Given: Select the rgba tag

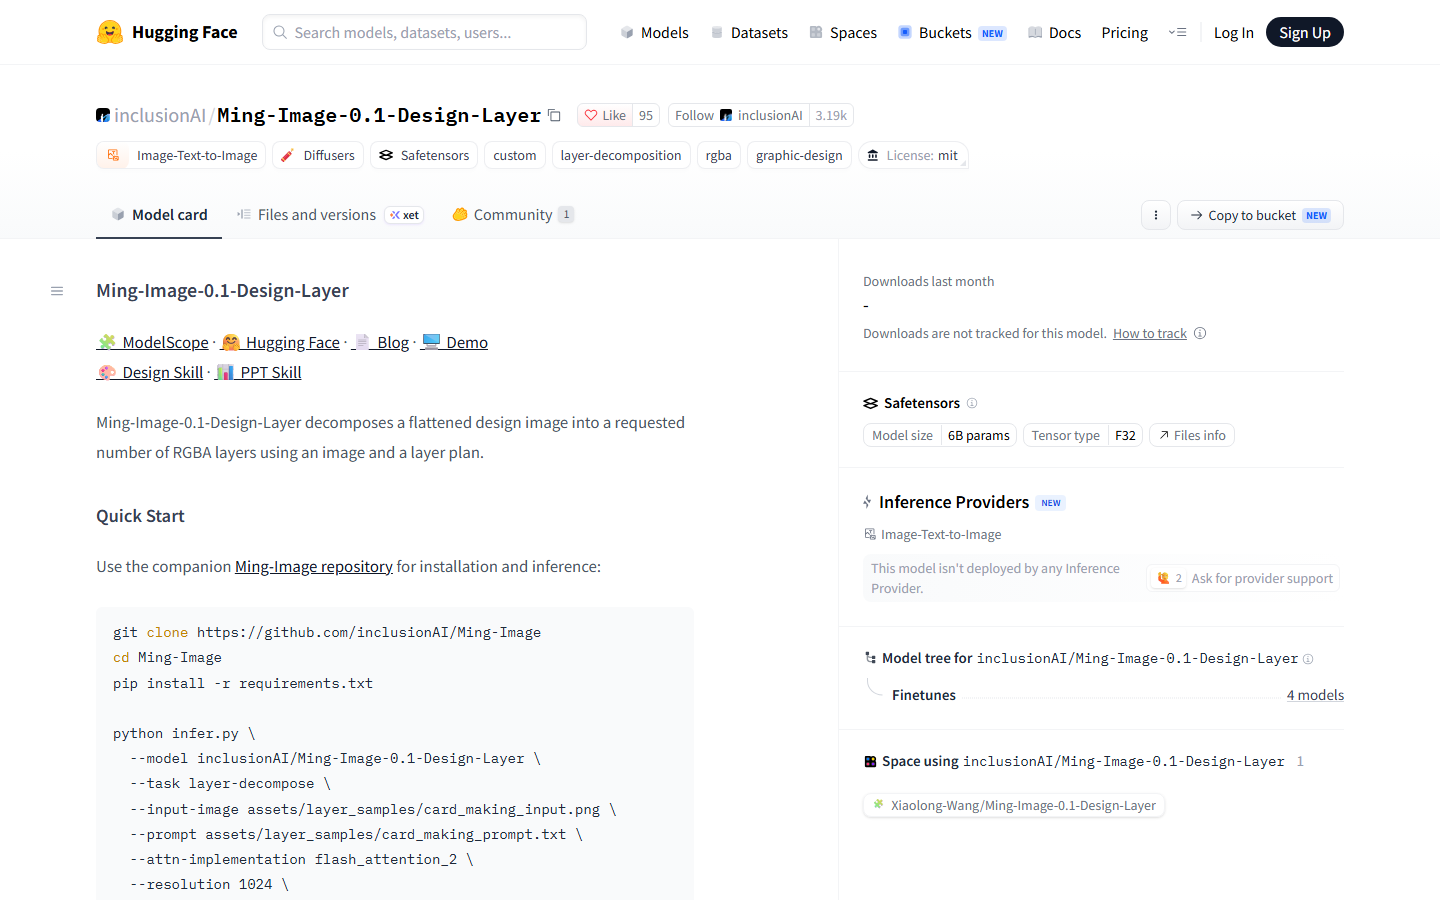Looking at the screenshot, I should [x=718, y=155].
